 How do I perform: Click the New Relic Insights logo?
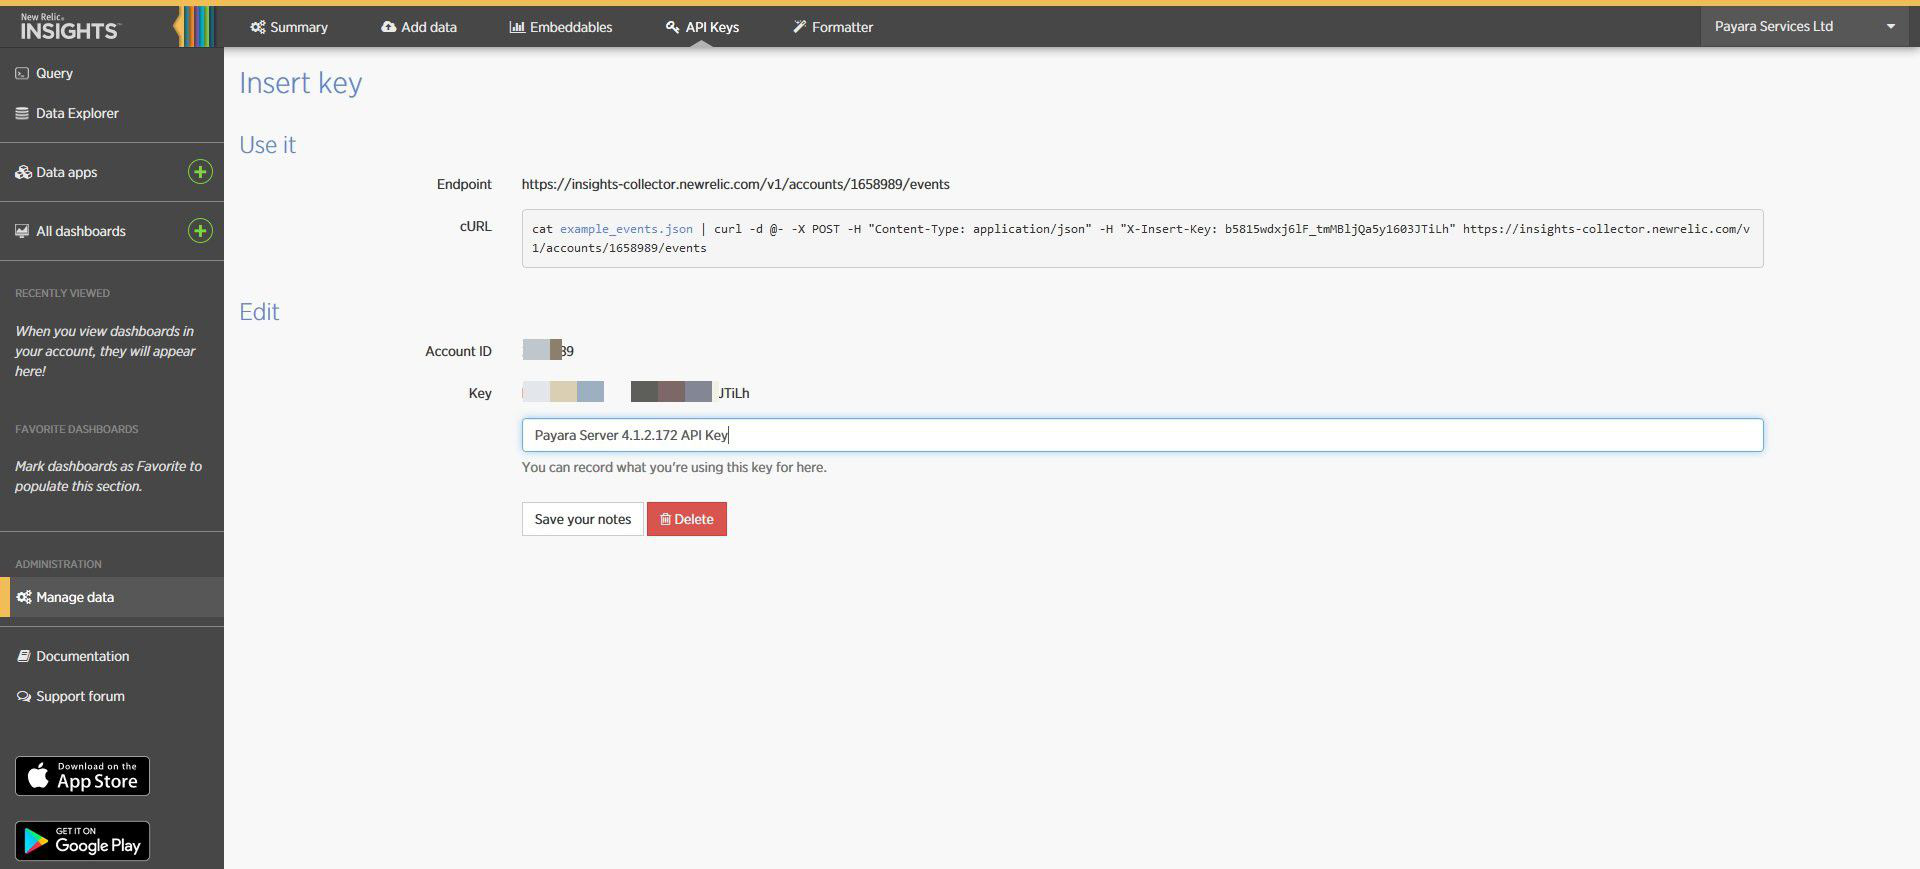(69, 27)
